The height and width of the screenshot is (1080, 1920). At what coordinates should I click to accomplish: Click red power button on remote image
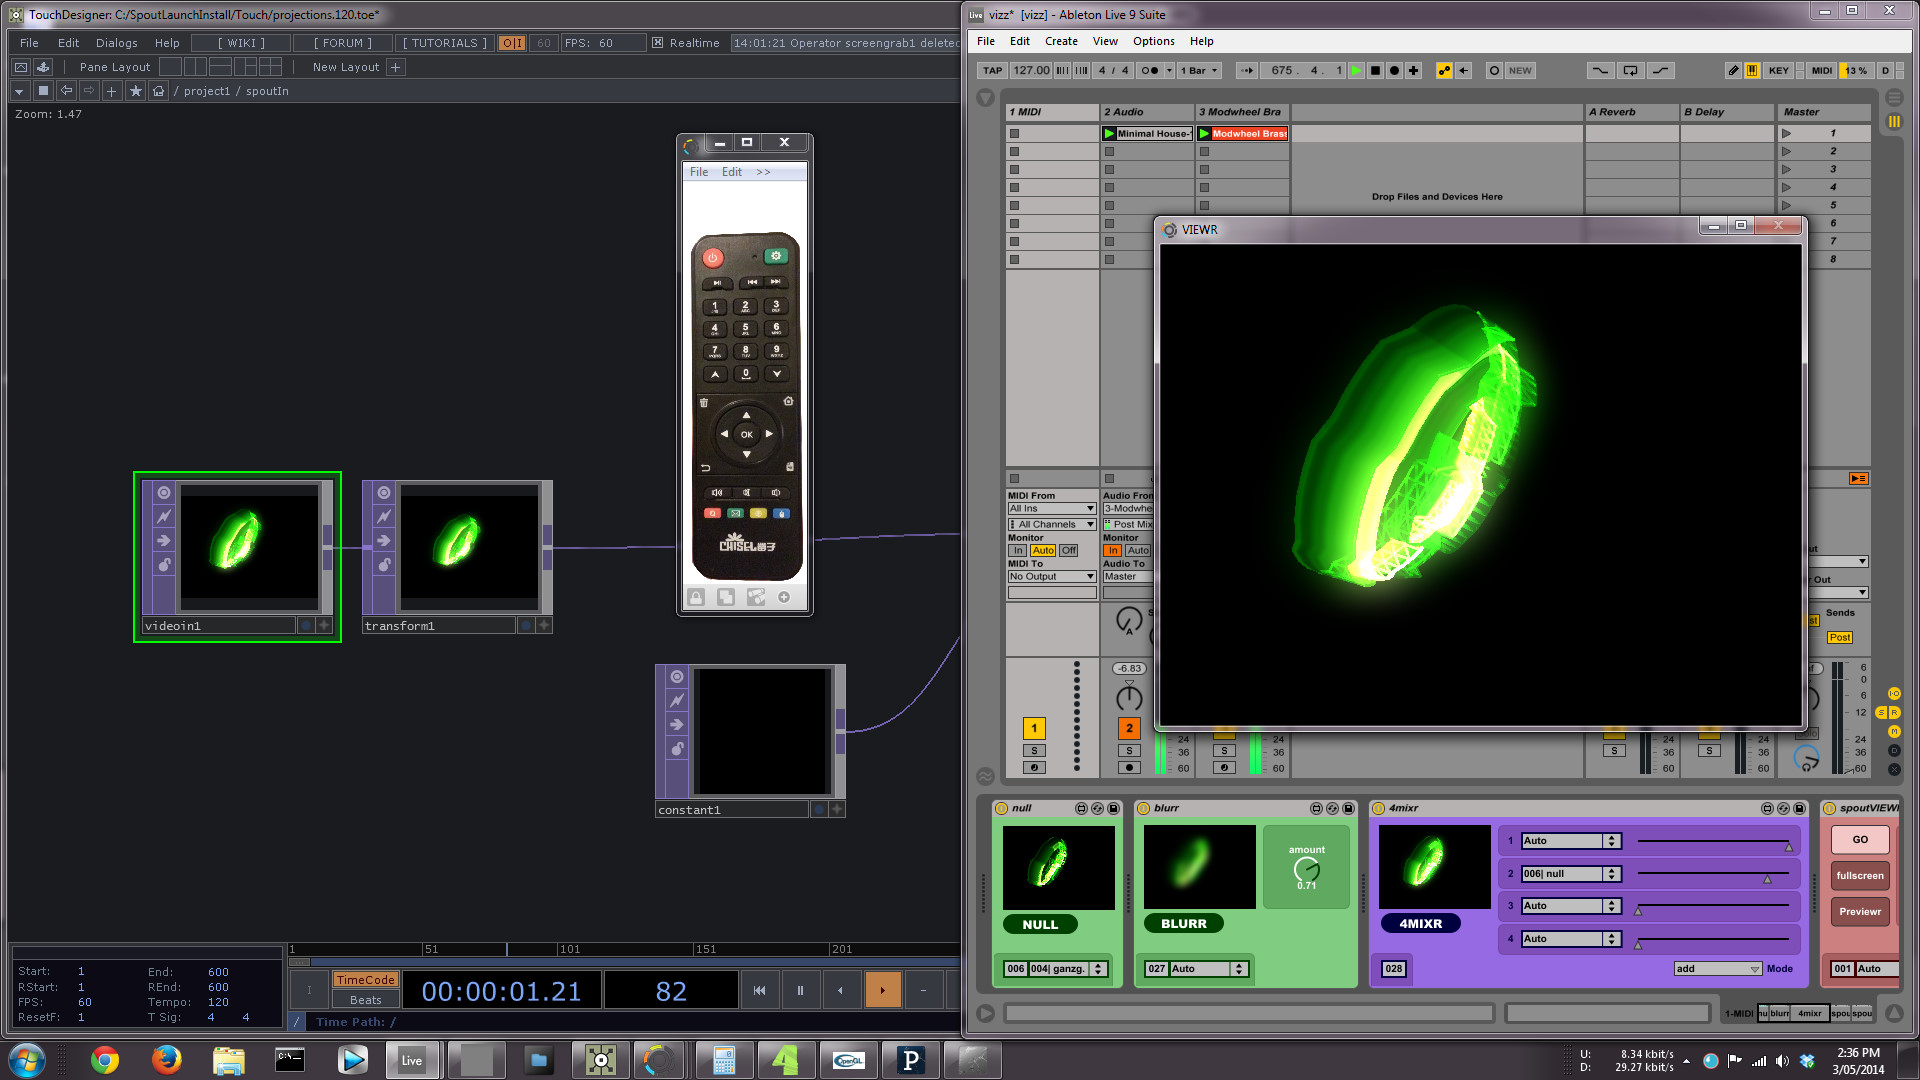pos(712,258)
